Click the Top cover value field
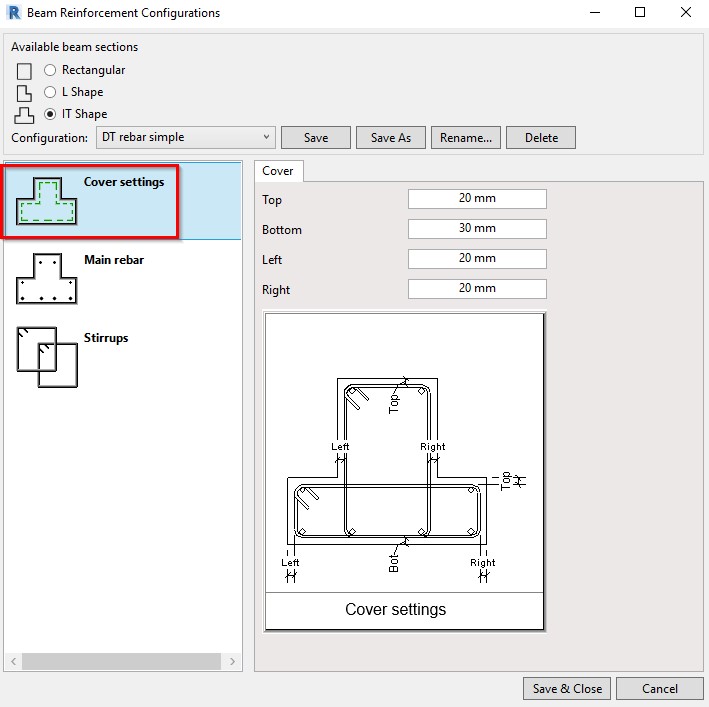The width and height of the screenshot is (709, 707). pos(477,199)
